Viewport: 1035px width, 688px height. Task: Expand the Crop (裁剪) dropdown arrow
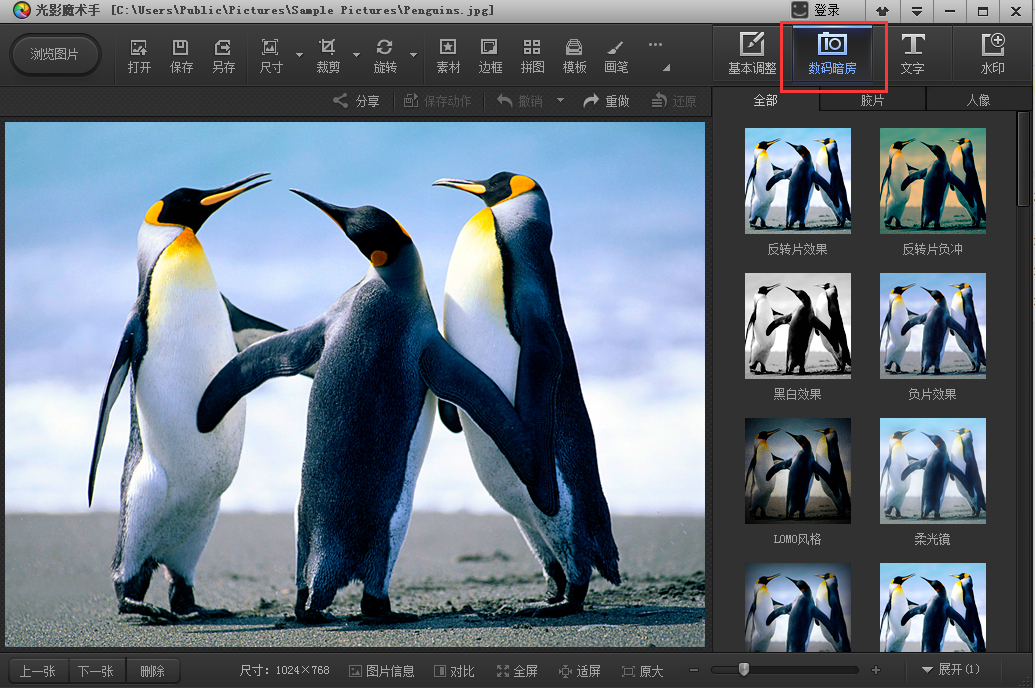[x=356, y=55]
